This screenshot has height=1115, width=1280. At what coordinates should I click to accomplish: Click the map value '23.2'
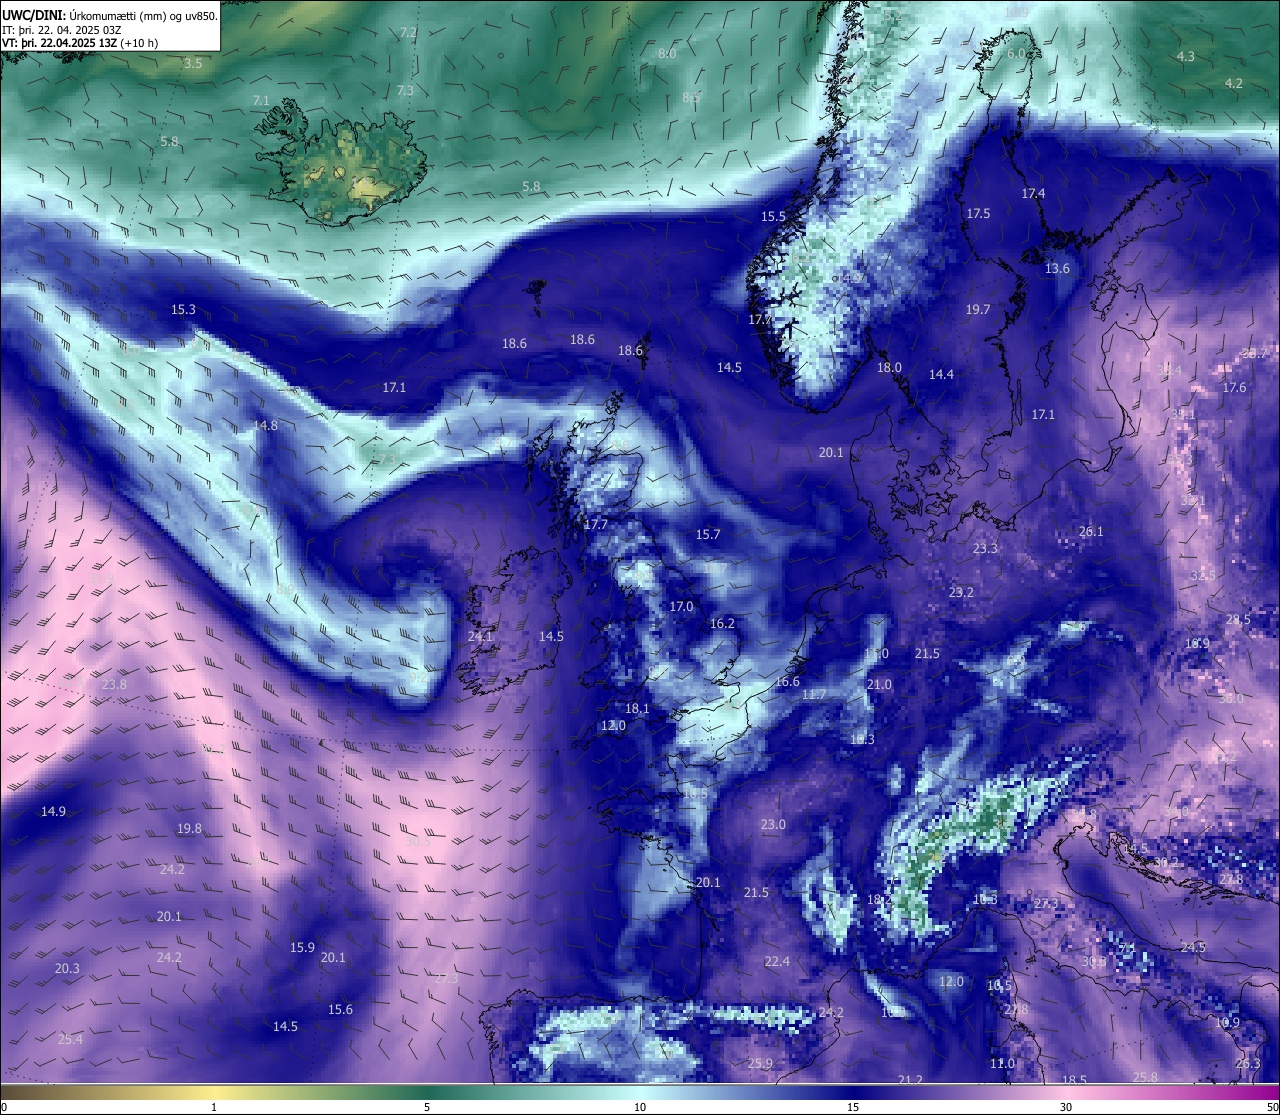961,592
